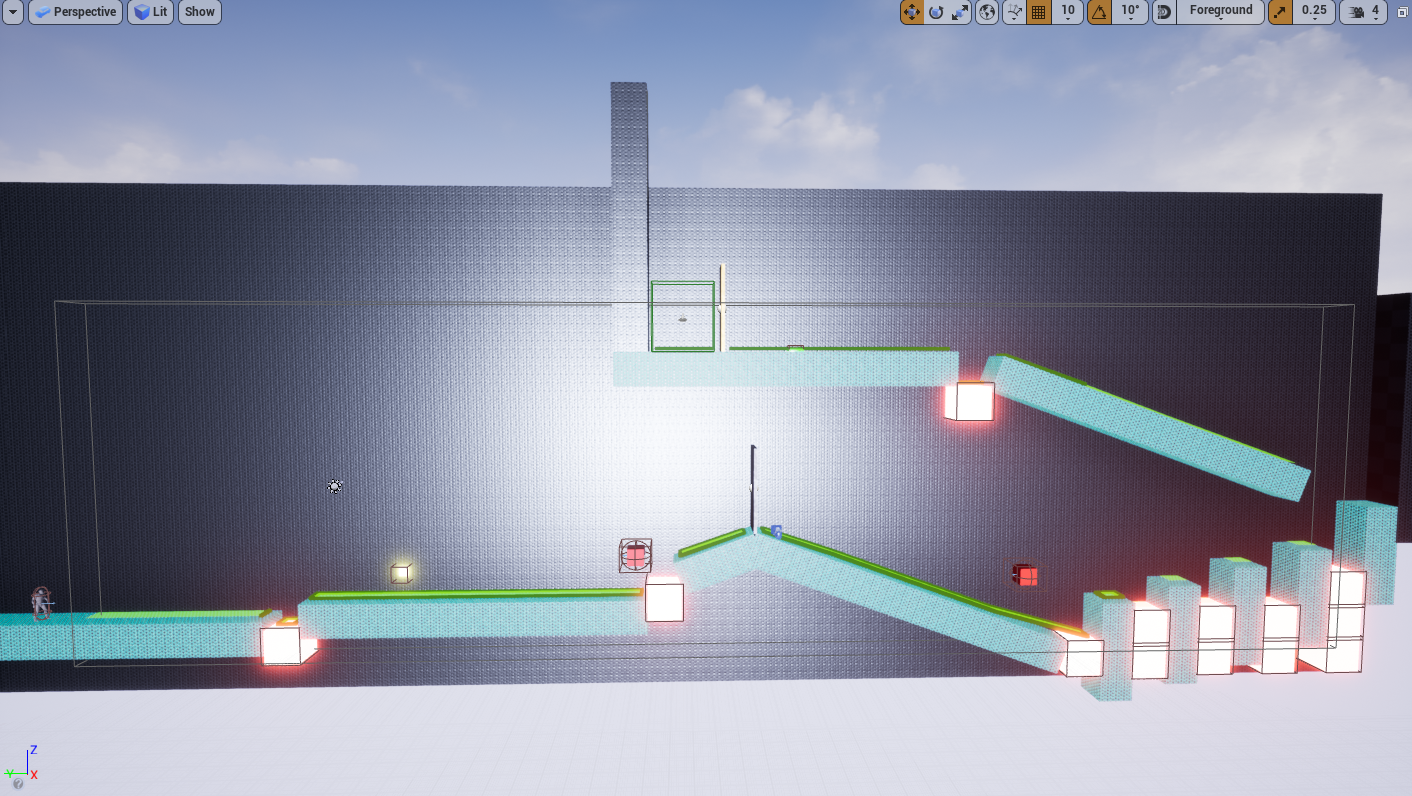Viewport: 1412px width, 796px height.
Task: Toggle grid snapping on or off
Action: pyautogui.click(x=1039, y=12)
